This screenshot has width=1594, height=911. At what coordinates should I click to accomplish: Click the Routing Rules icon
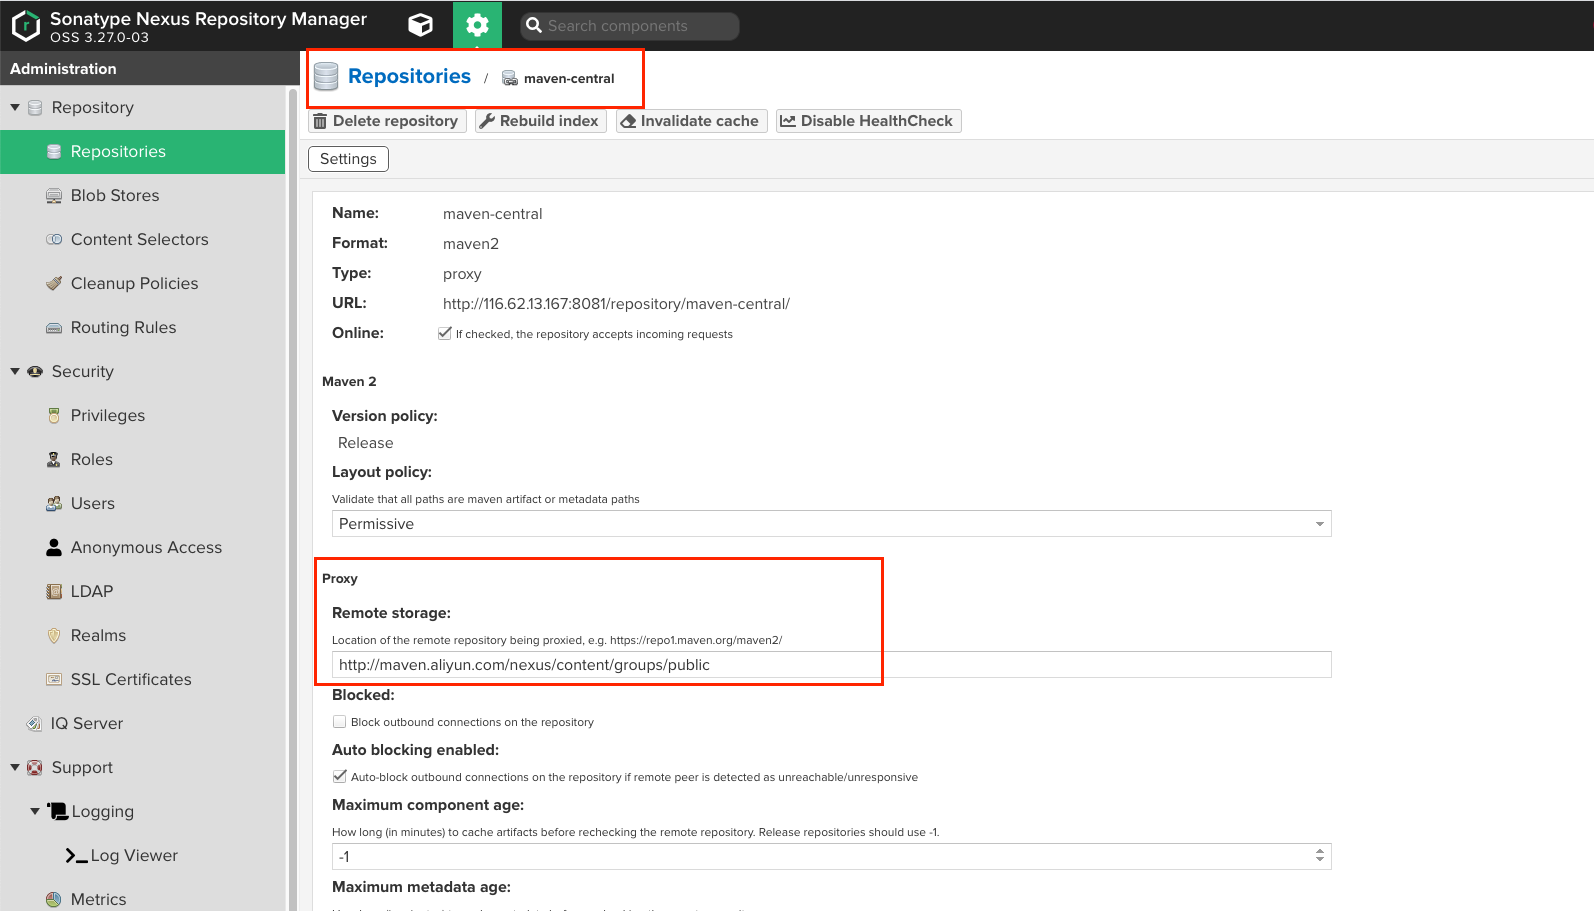pyautogui.click(x=54, y=328)
